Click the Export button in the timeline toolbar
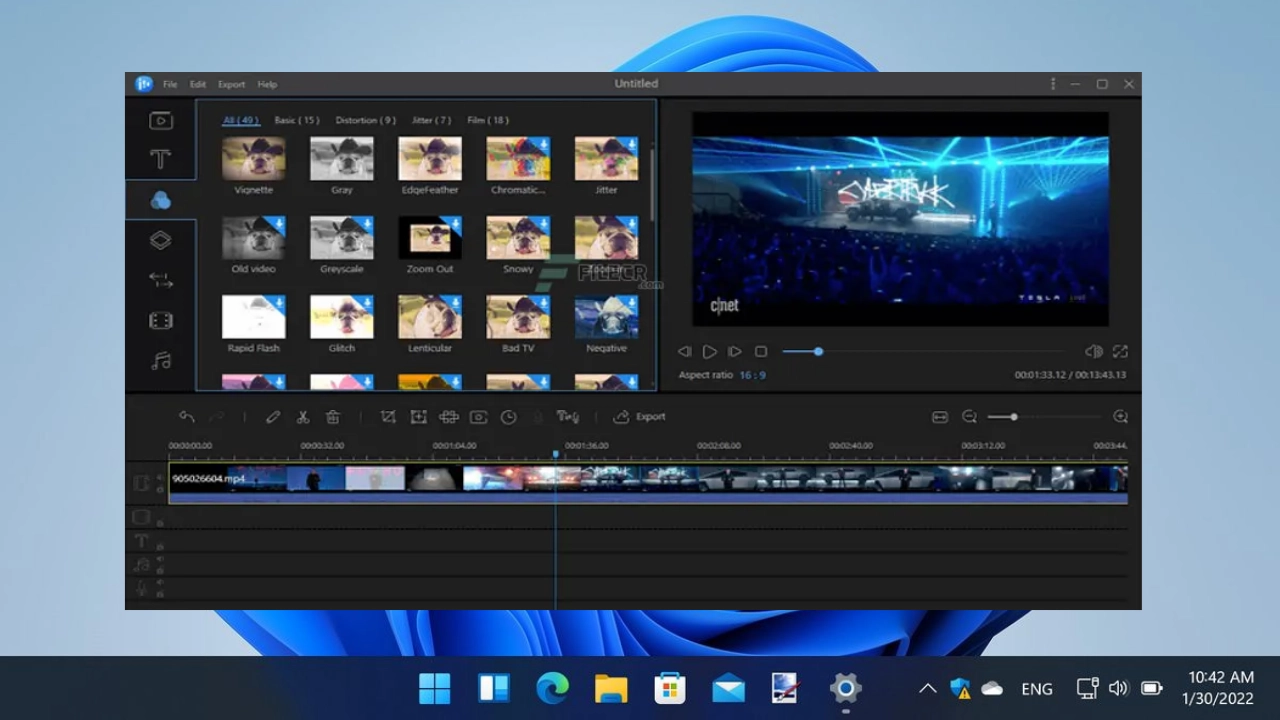The image size is (1280, 720). 640,417
